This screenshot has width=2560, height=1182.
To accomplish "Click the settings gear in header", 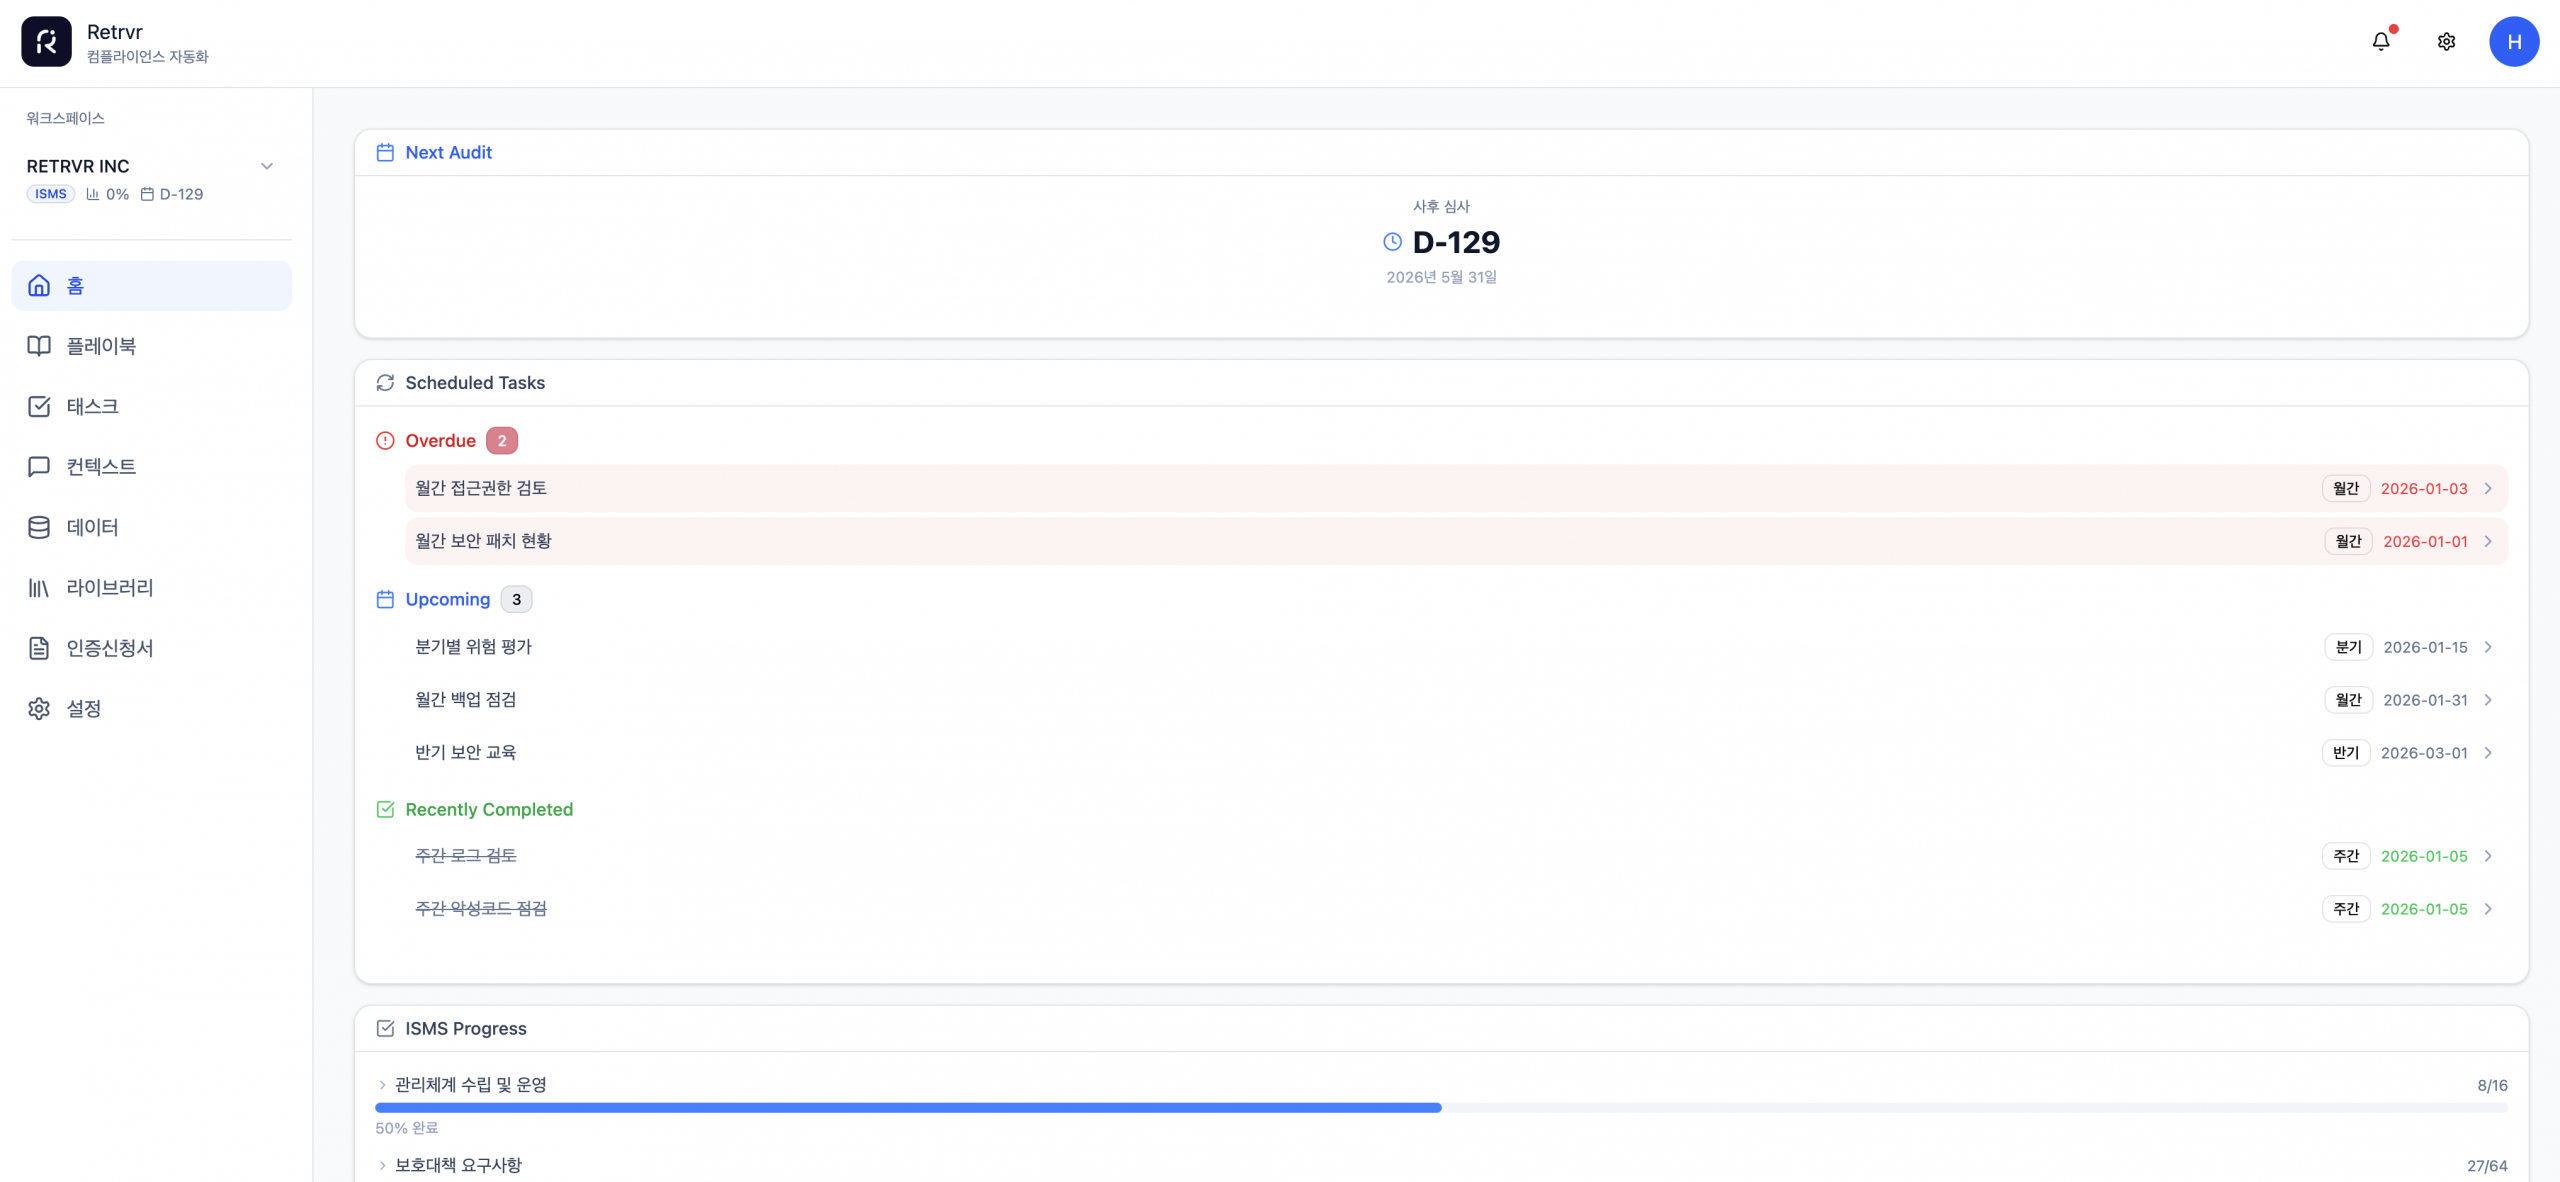I will pos(2446,41).
